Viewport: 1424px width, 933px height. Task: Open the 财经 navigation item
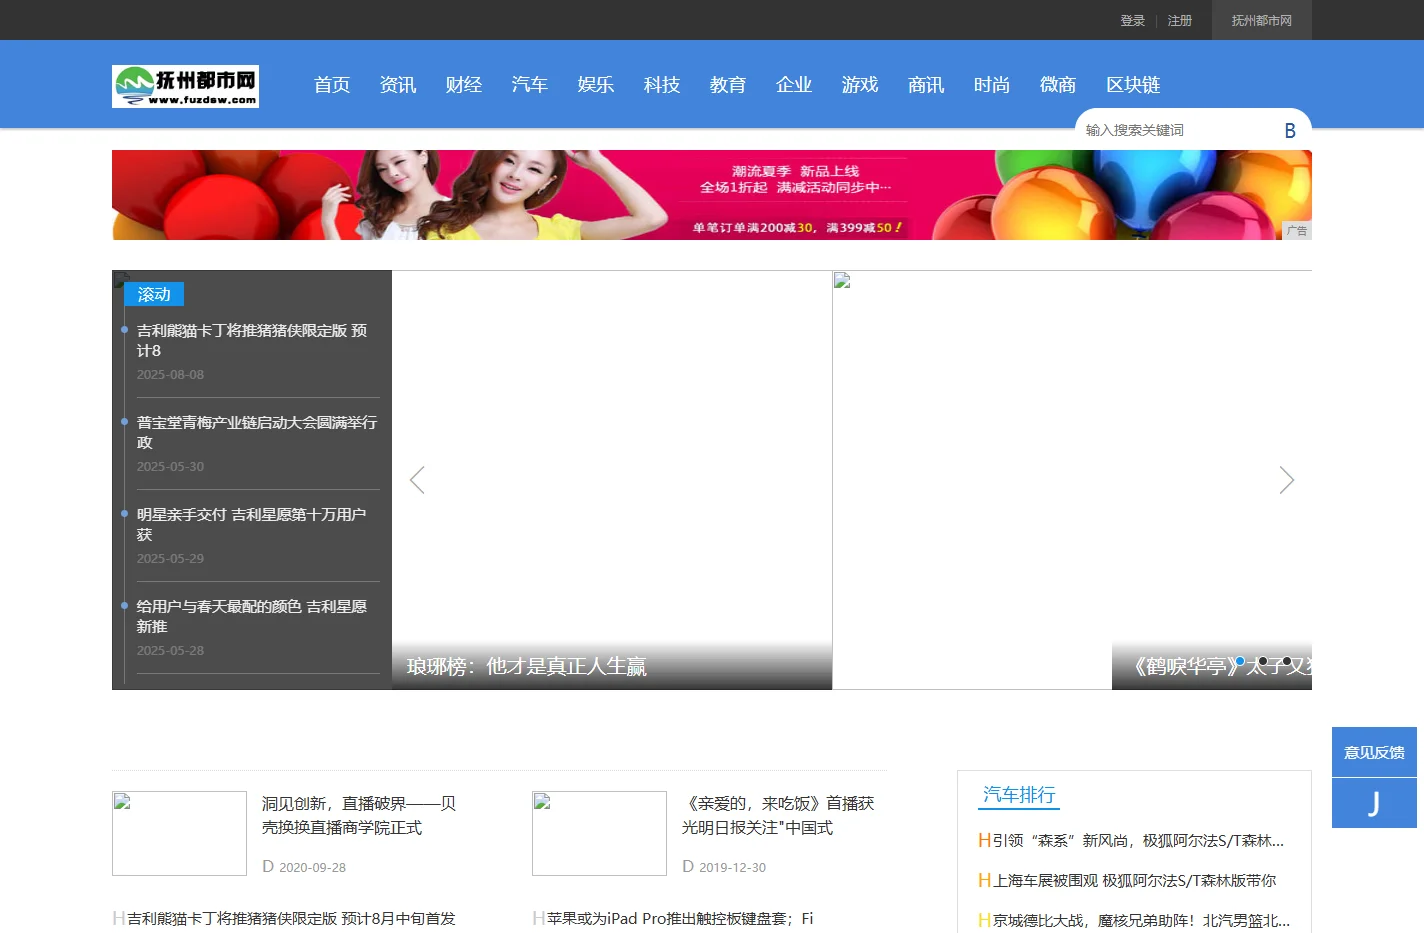pyautogui.click(x=464, y=85)
